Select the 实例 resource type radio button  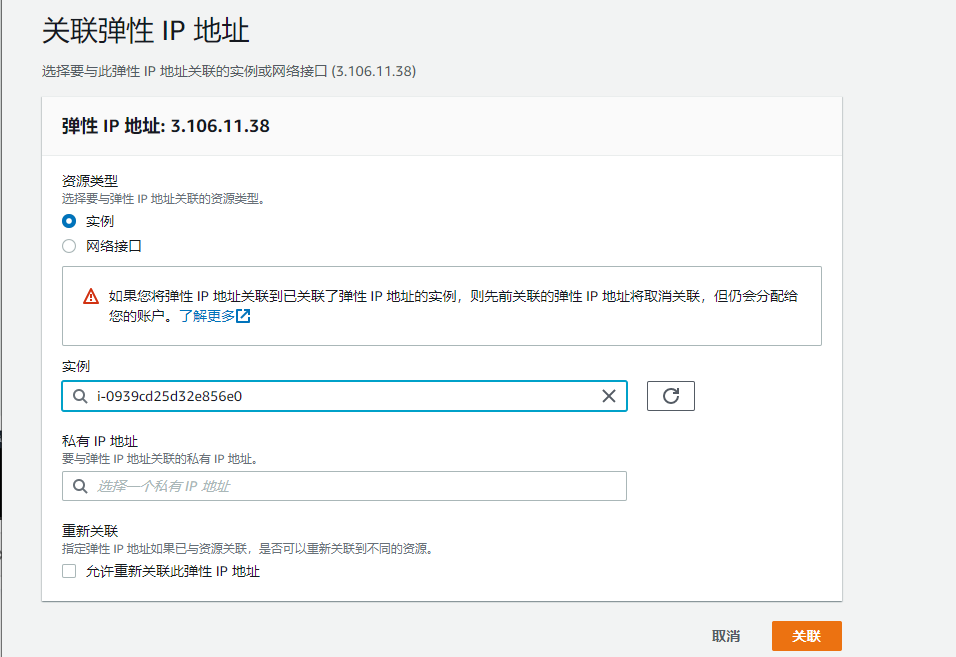click(69, 221)
